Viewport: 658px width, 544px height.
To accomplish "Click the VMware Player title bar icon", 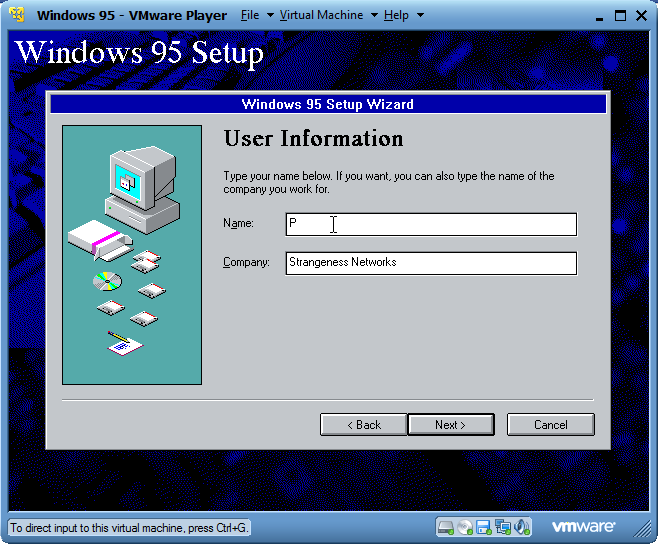I will click(x=17, y=15).
